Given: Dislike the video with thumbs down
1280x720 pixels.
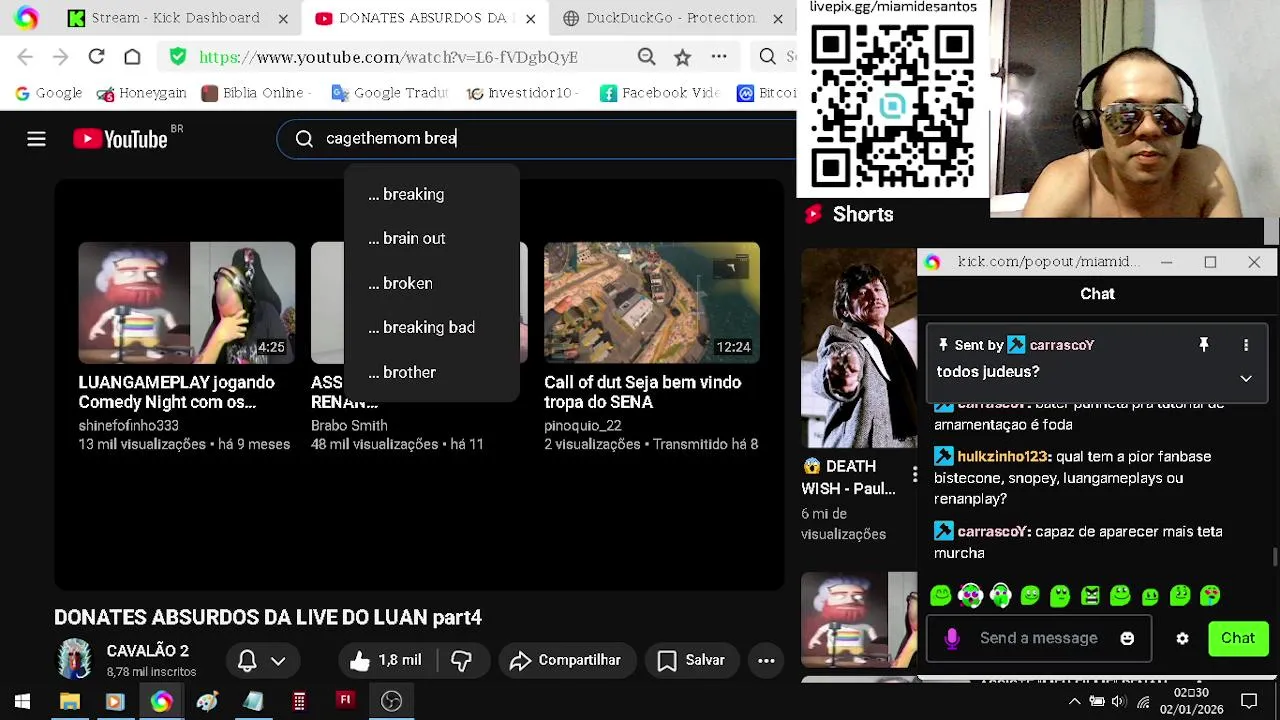Looking at the screenshot, I should (461, 660).
